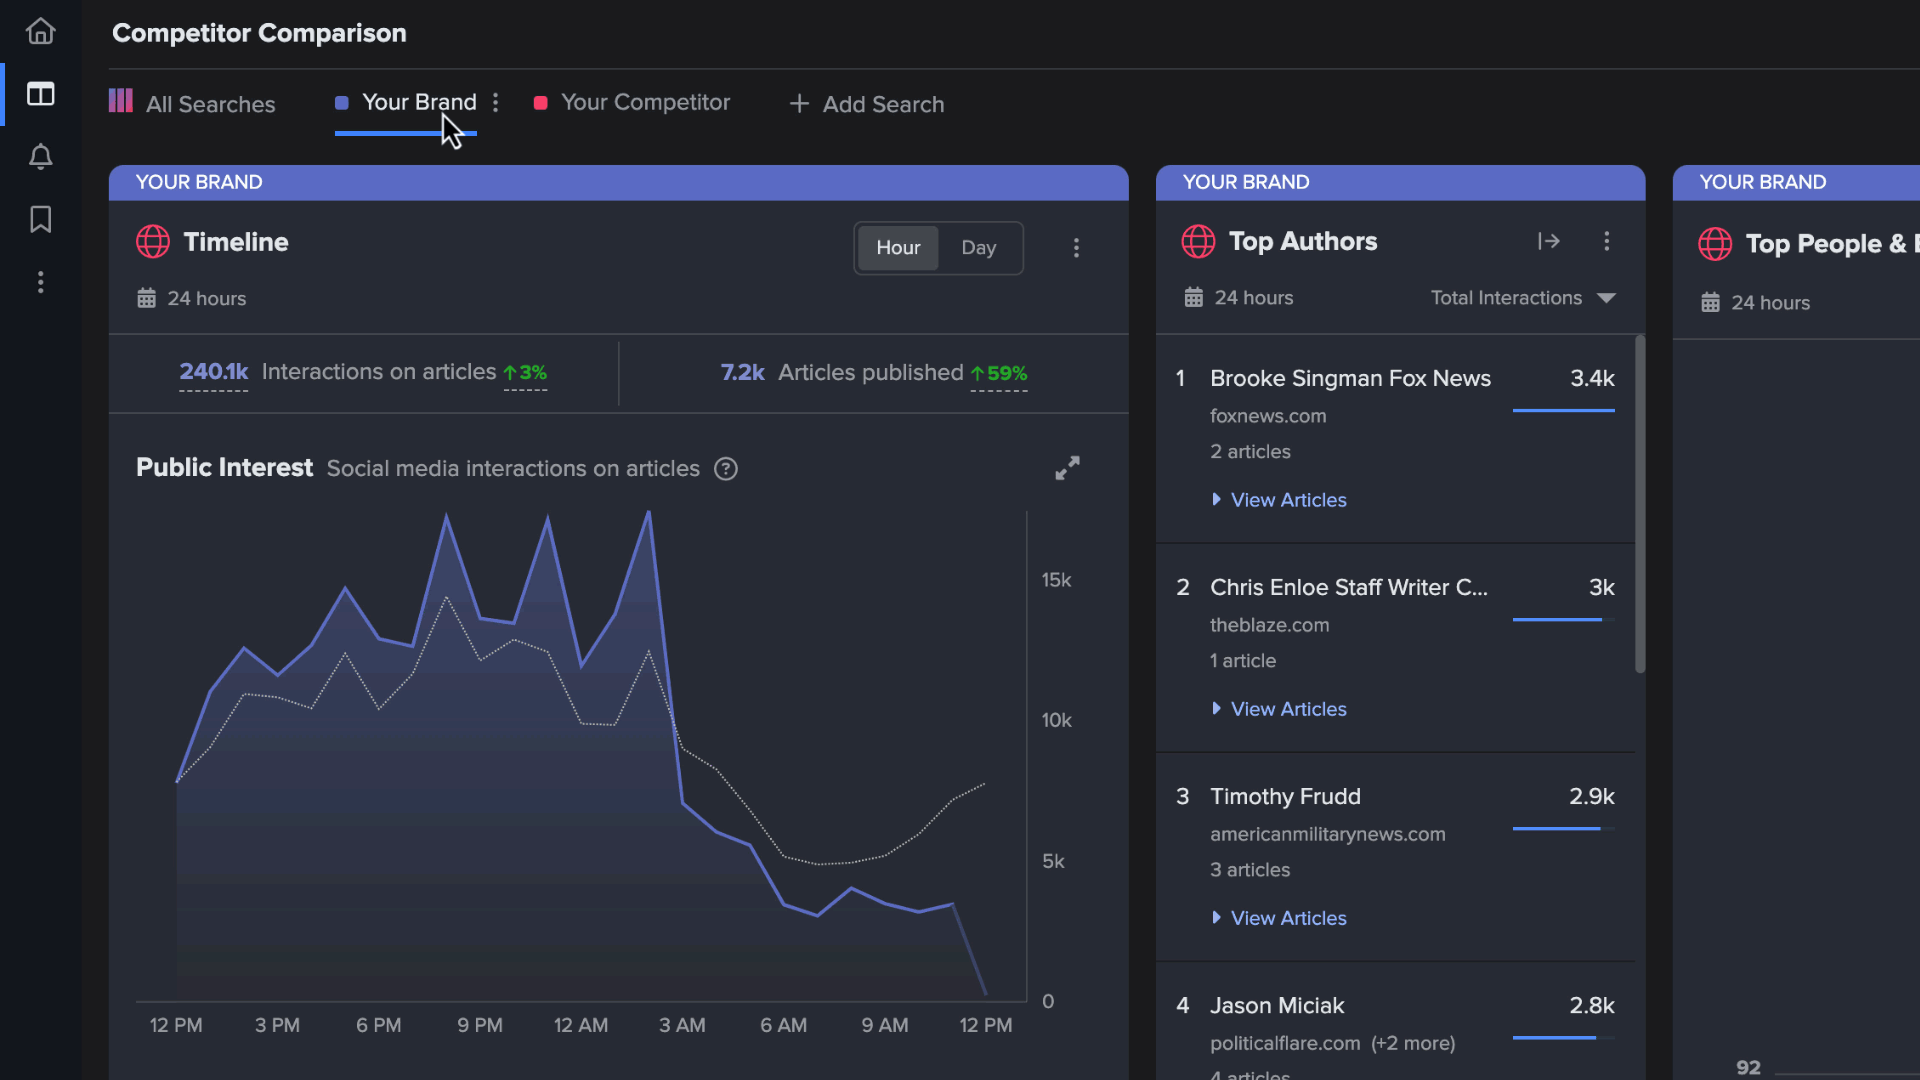
Task: Open the sidebar overflow menu icon
Action: 40,282
